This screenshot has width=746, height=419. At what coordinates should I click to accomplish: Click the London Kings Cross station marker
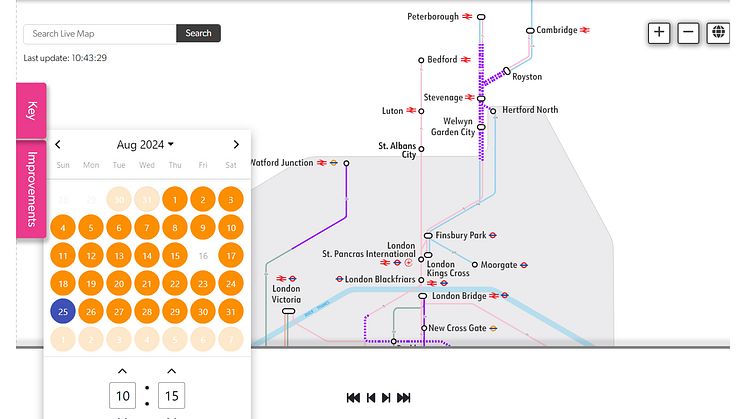click(428, 255)
